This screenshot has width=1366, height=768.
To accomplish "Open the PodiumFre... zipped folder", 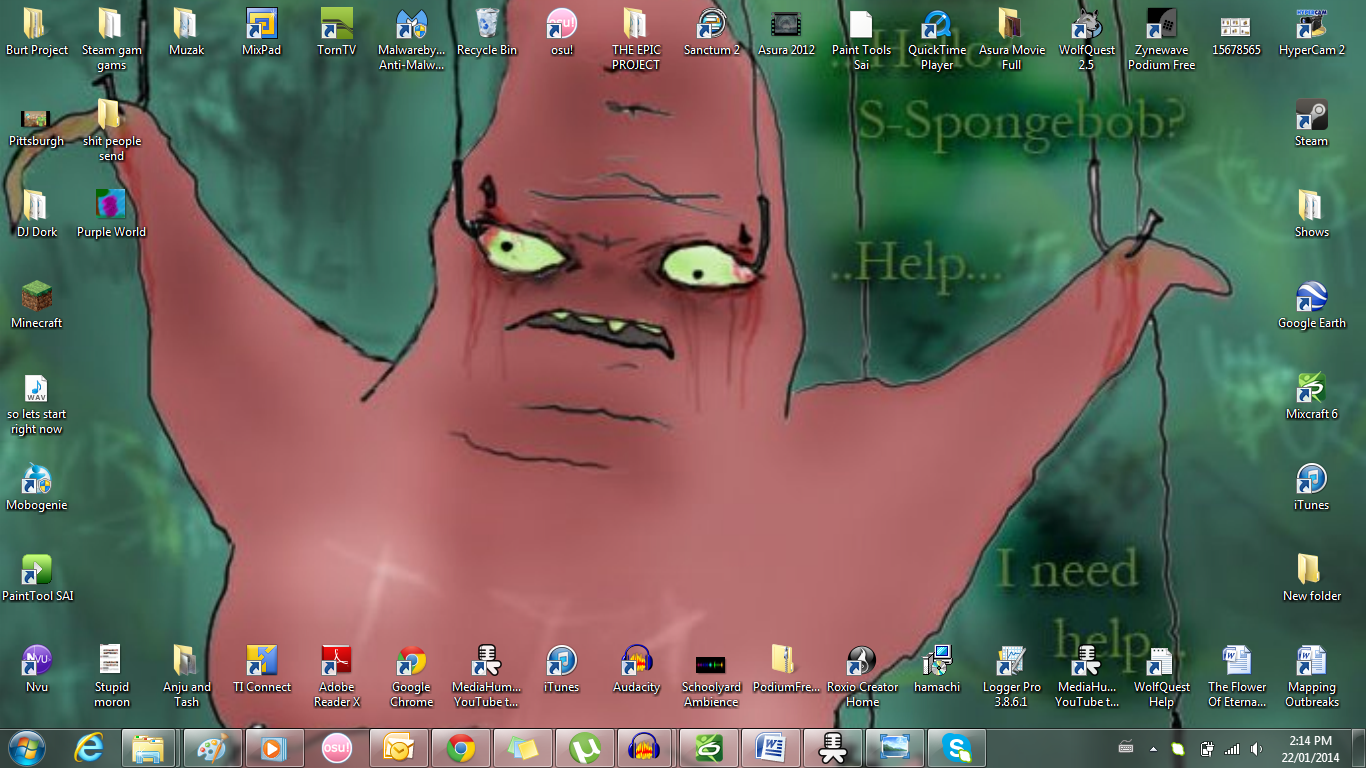I will [x=787, y=670].
